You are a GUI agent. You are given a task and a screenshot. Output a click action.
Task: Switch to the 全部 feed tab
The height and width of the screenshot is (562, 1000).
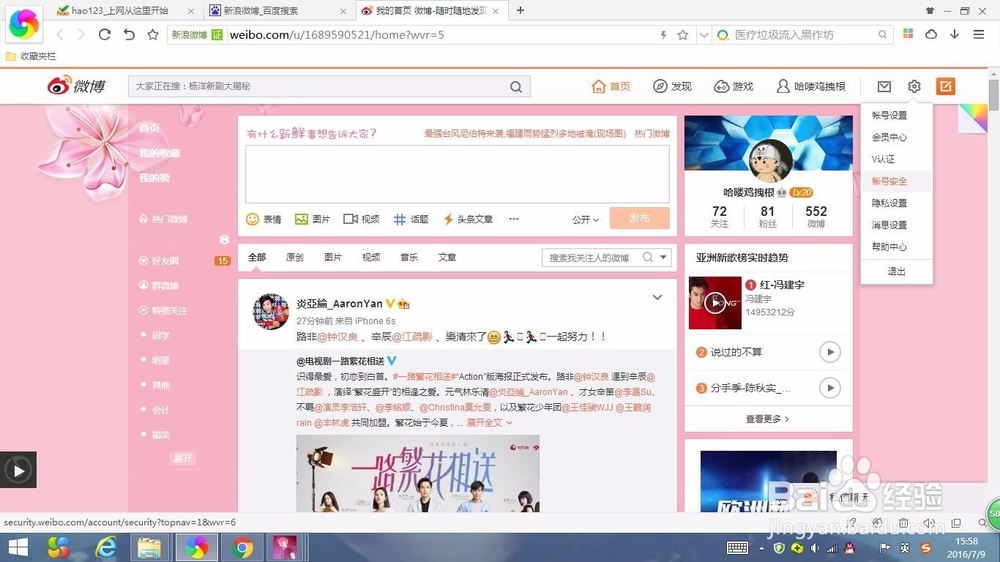257,257
